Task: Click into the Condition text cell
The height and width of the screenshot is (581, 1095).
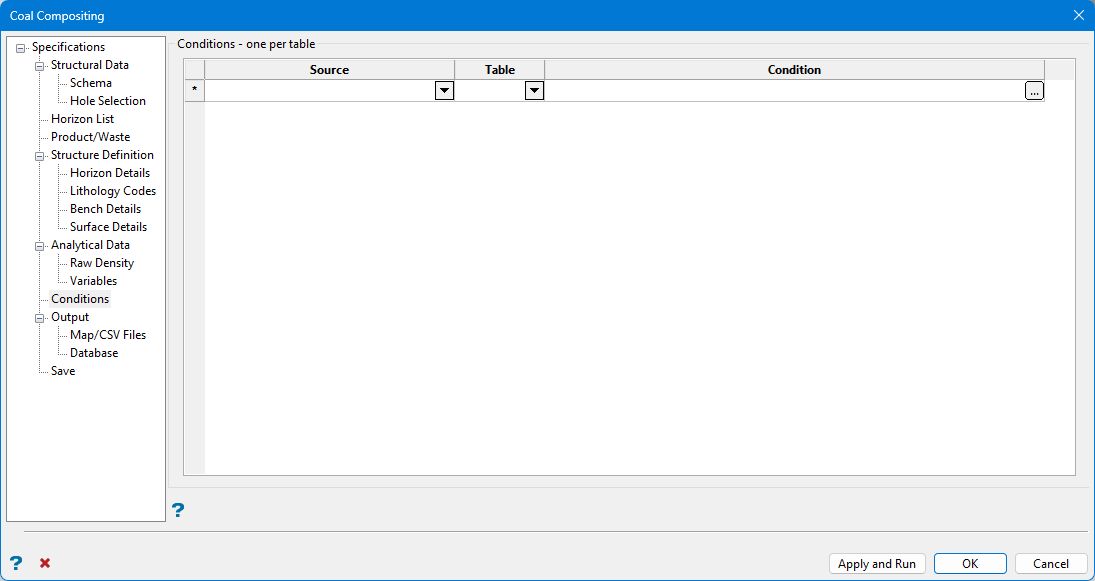Action: pyautogui.click(x=785, y=91)
